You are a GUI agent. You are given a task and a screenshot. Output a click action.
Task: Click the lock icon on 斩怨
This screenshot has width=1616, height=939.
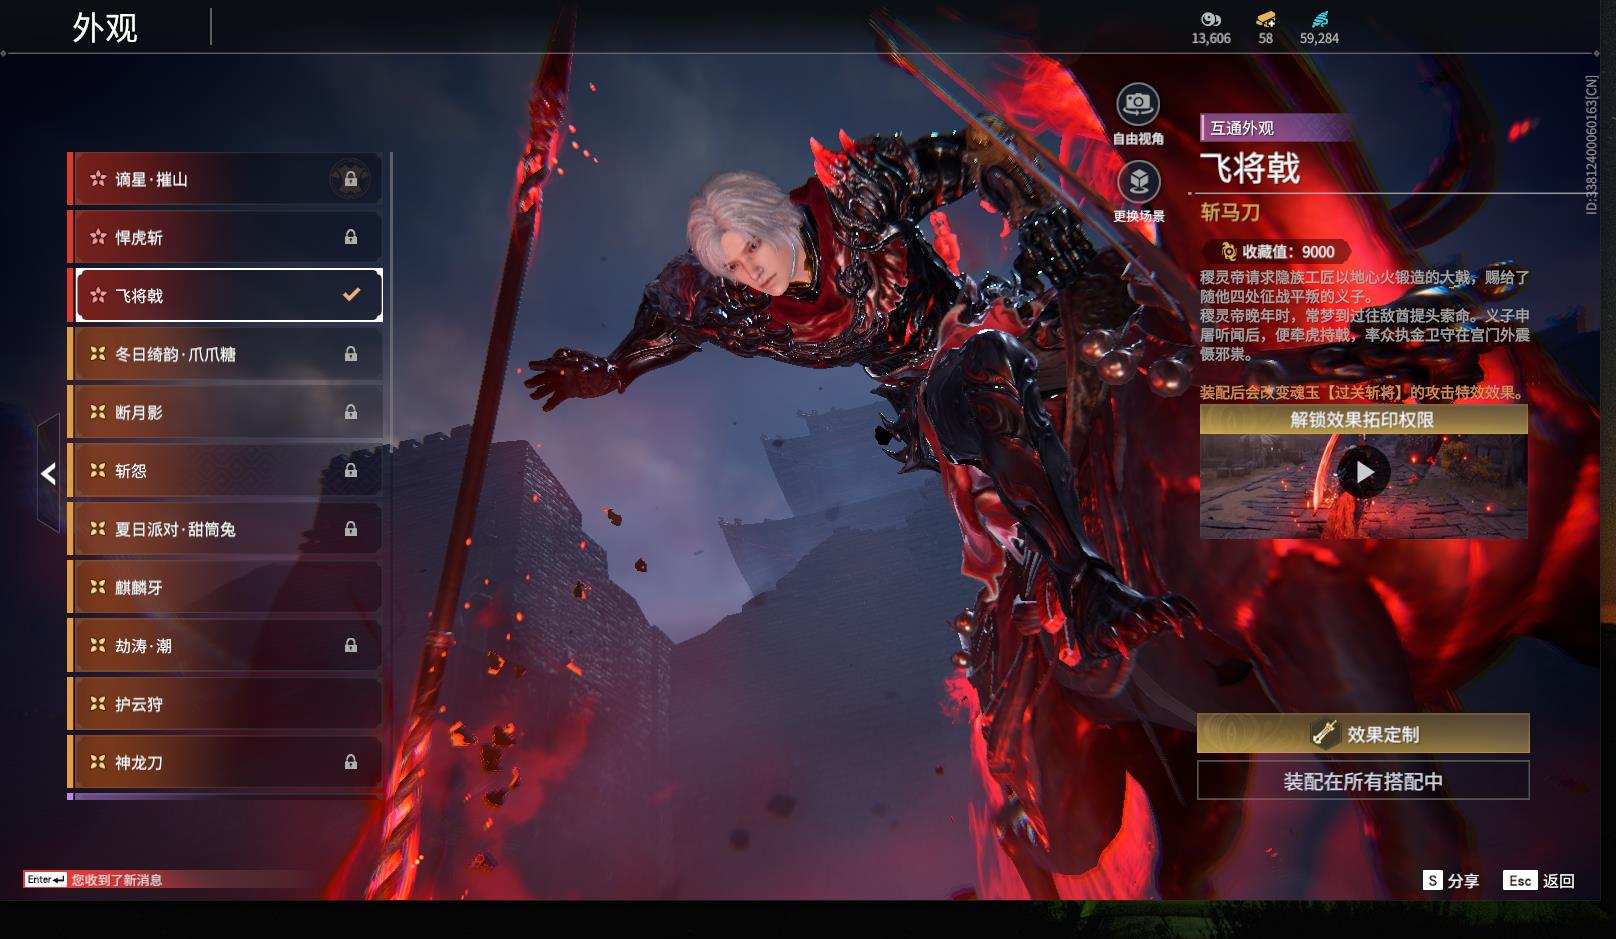pyautogui.click(x=351, y=470)
